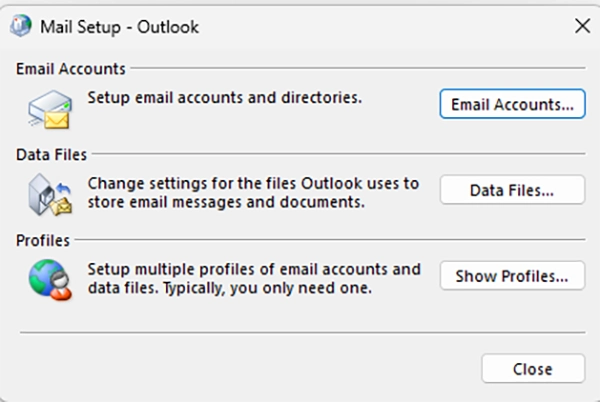Click "Change settings for the files" description line

point(252,184)
